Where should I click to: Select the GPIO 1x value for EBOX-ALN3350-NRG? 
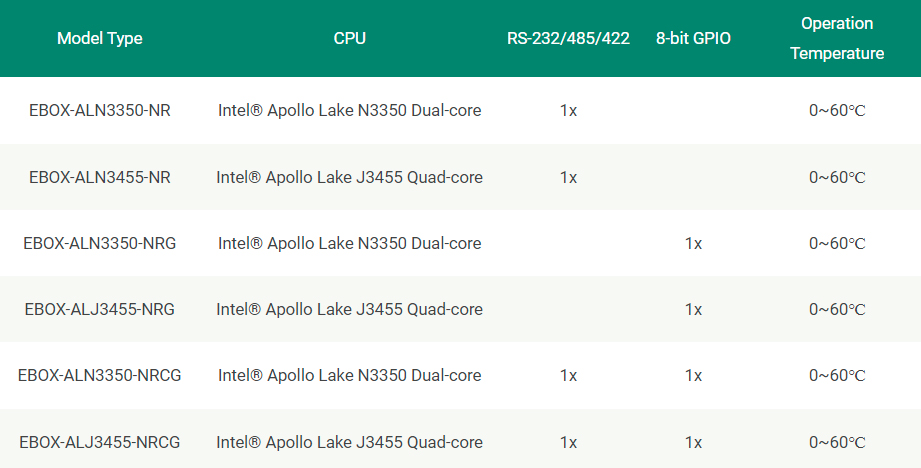pos(693,243)
